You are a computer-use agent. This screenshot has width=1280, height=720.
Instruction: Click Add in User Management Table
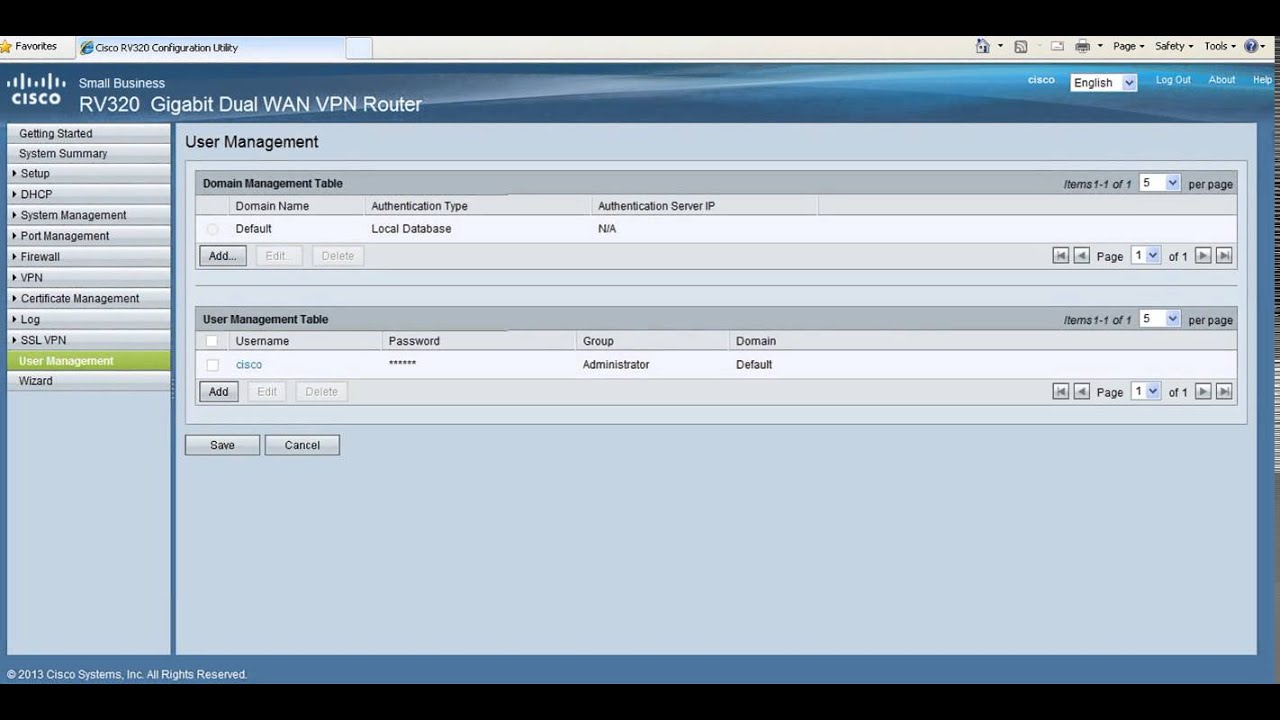(x=218, y=392)
